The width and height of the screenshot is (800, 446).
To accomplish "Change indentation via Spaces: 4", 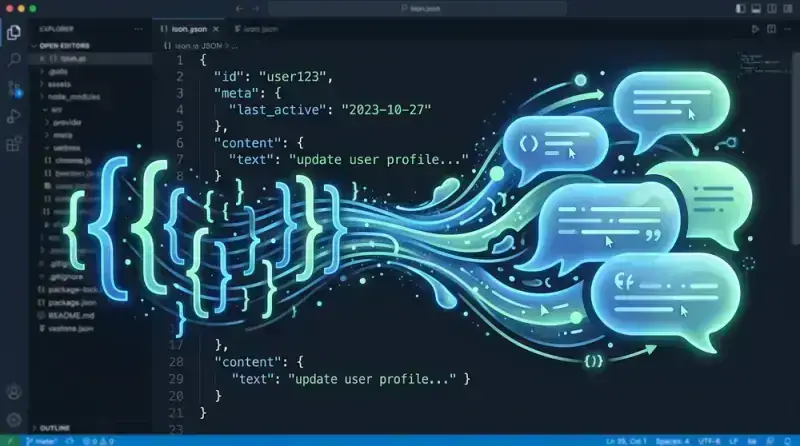I will point(672,441).
